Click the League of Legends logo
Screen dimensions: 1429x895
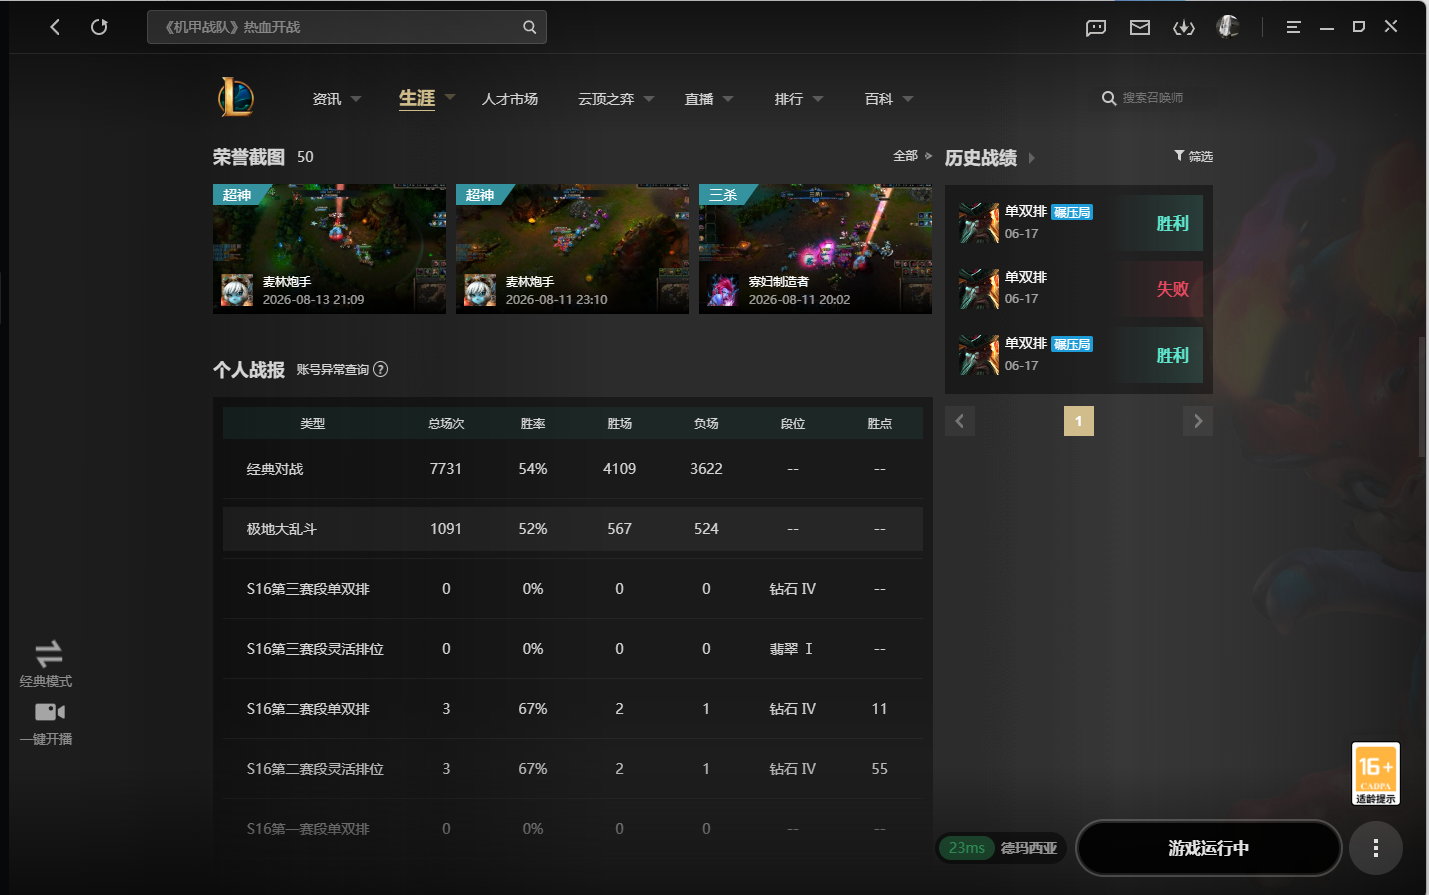pos(236,97)
